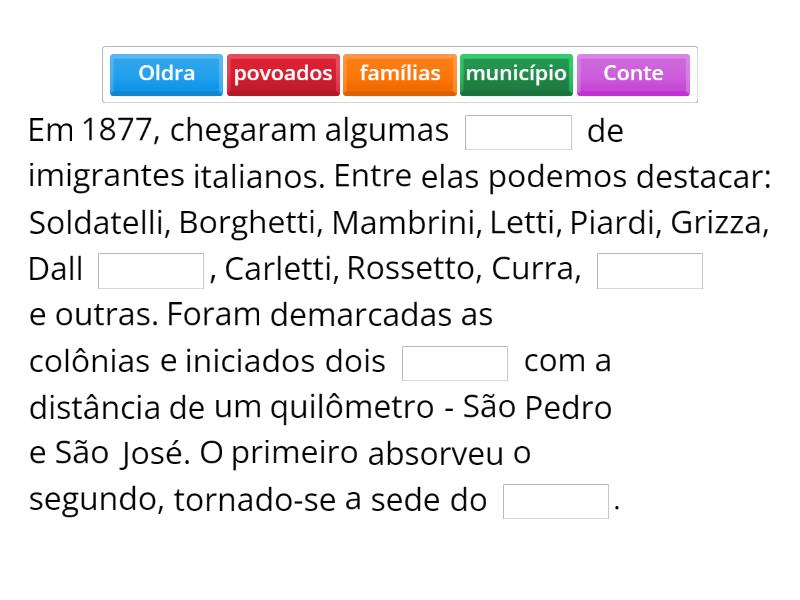
Task: Pick the tile between famílias and Conte
Action: pos(516,74)
